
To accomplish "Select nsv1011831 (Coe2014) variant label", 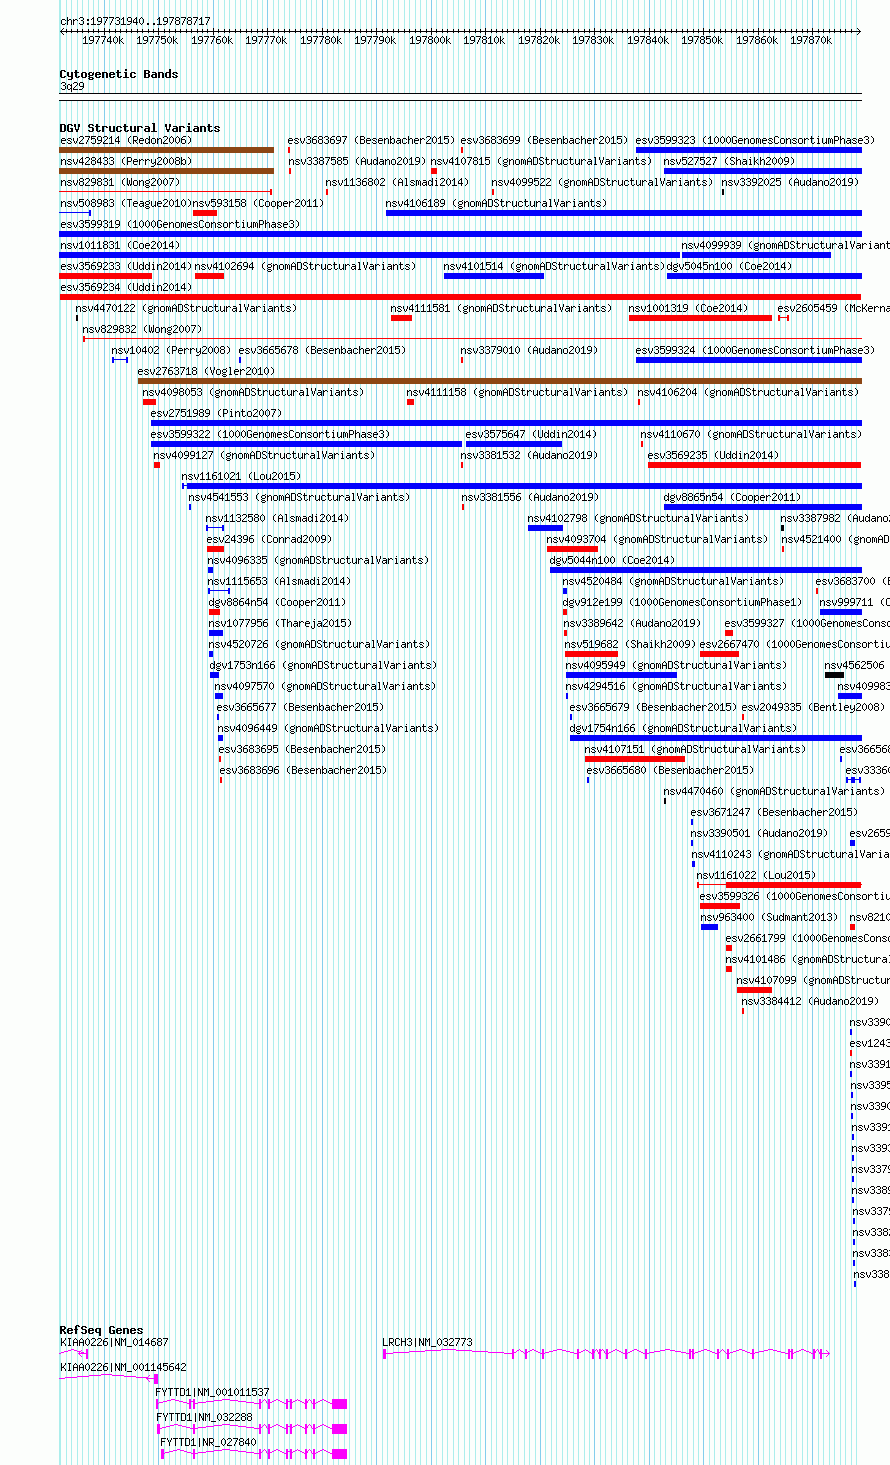I will pos(120,245).
